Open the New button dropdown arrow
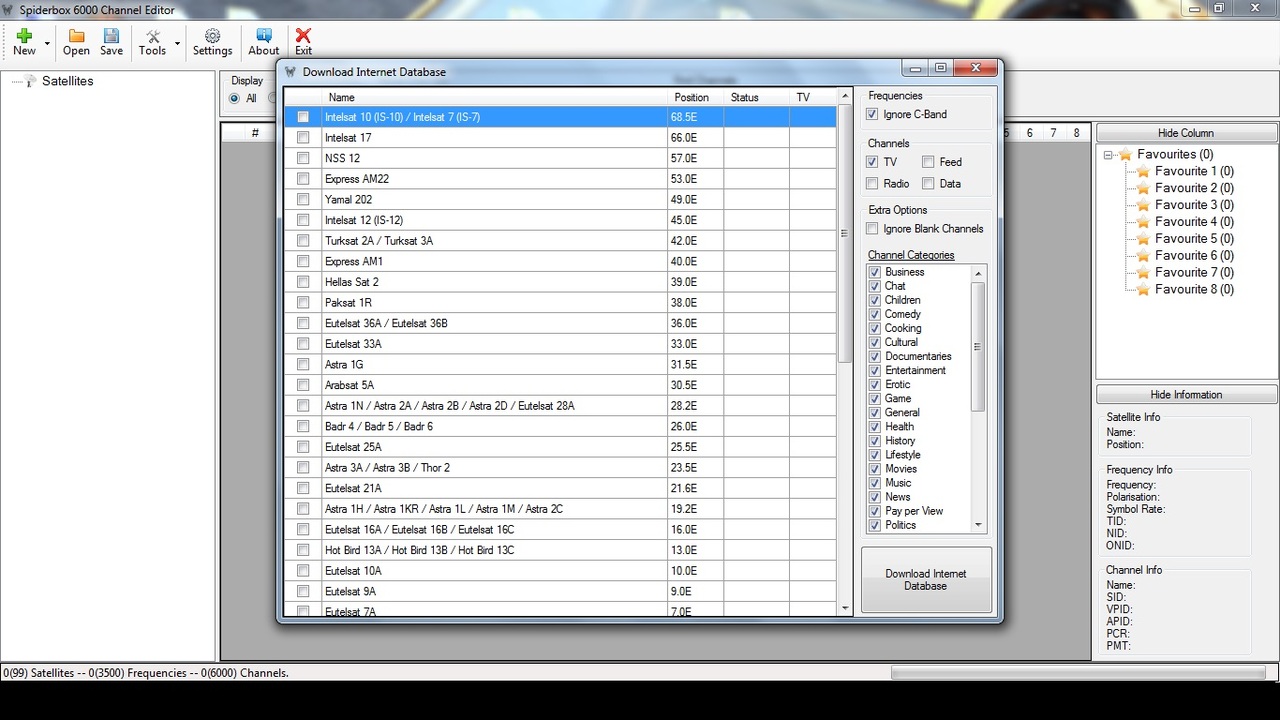The width and height of the screenshot is (1280, 720). (47, 44)
